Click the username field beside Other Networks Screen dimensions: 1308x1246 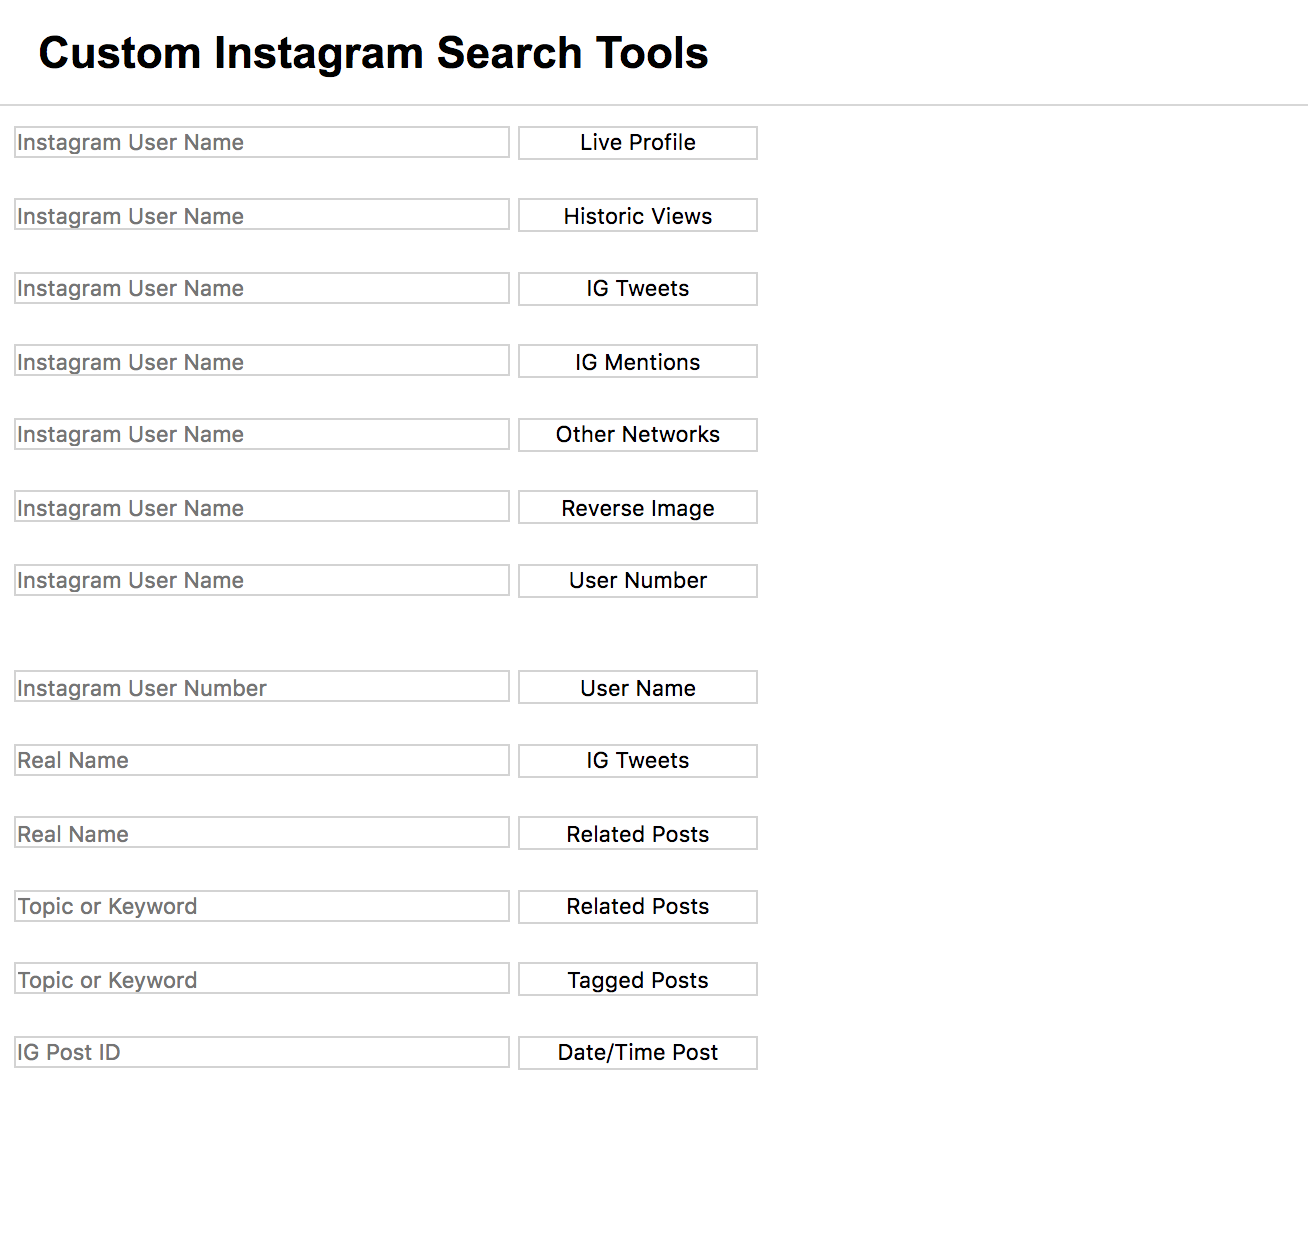tap(262, 435)
